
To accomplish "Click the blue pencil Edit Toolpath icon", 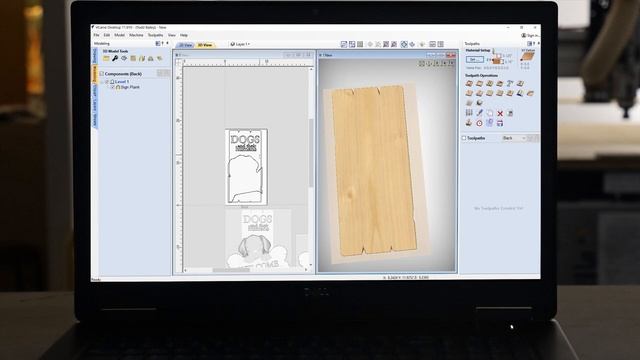I will point(480,113).
